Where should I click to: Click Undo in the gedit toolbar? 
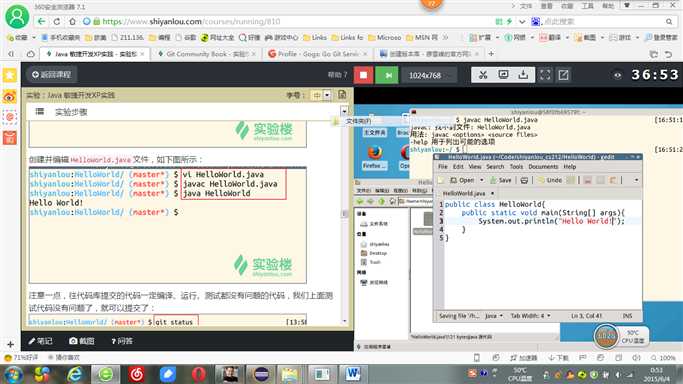550,180
